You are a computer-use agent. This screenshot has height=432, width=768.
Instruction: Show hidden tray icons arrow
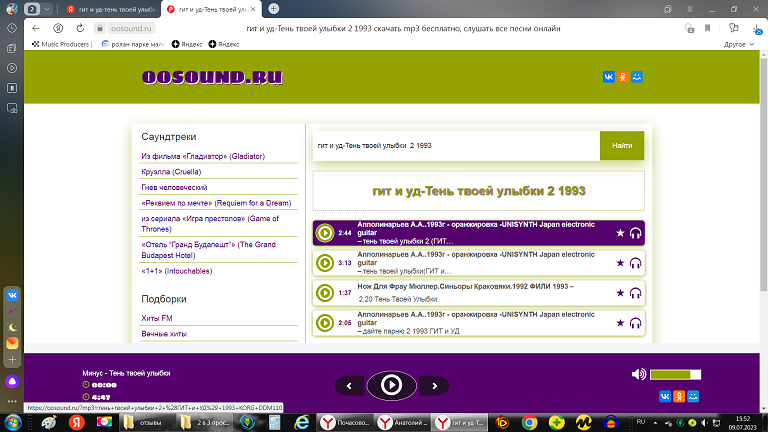coord(655,423)
